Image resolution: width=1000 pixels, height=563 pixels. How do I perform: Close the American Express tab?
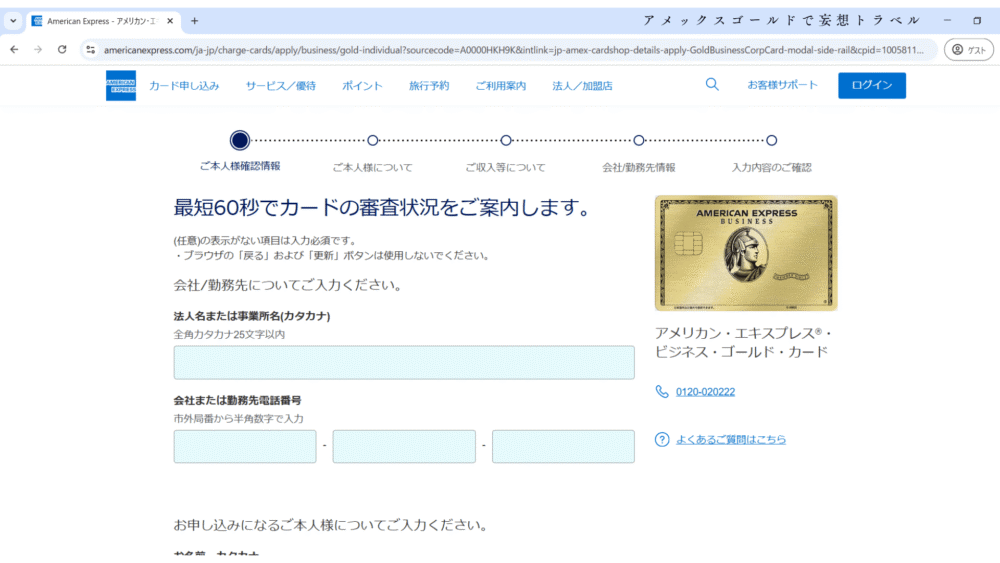point(170,21)
